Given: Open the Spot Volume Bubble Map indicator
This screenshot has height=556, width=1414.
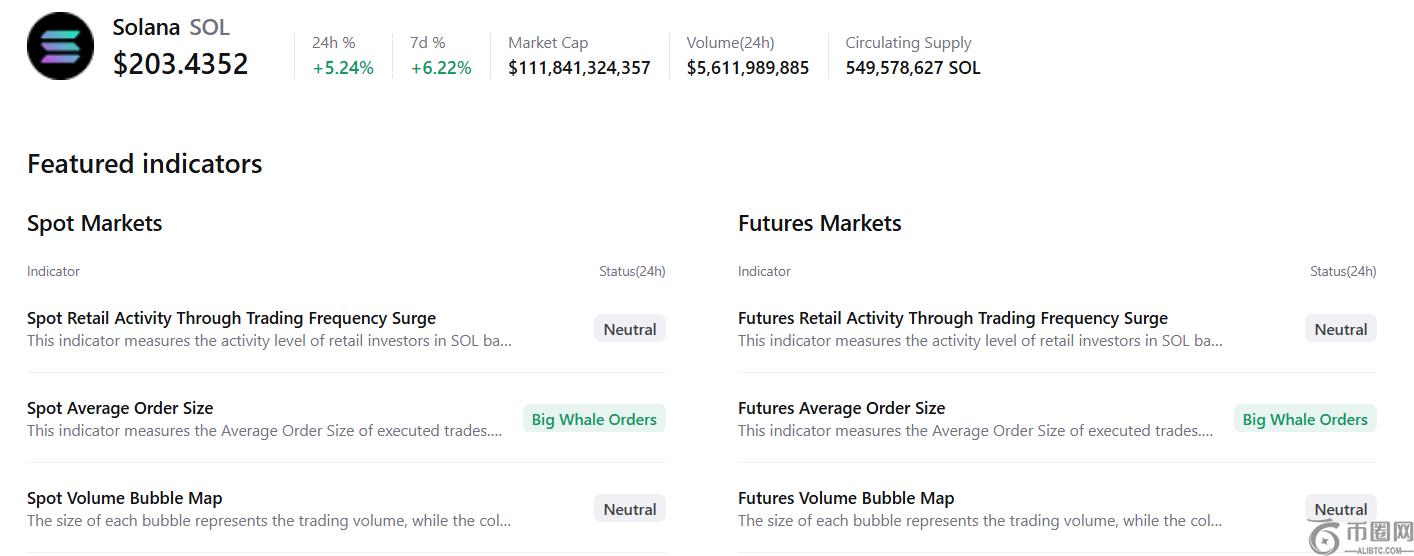Looking at the screenshot, I should [x=125, y=498].
